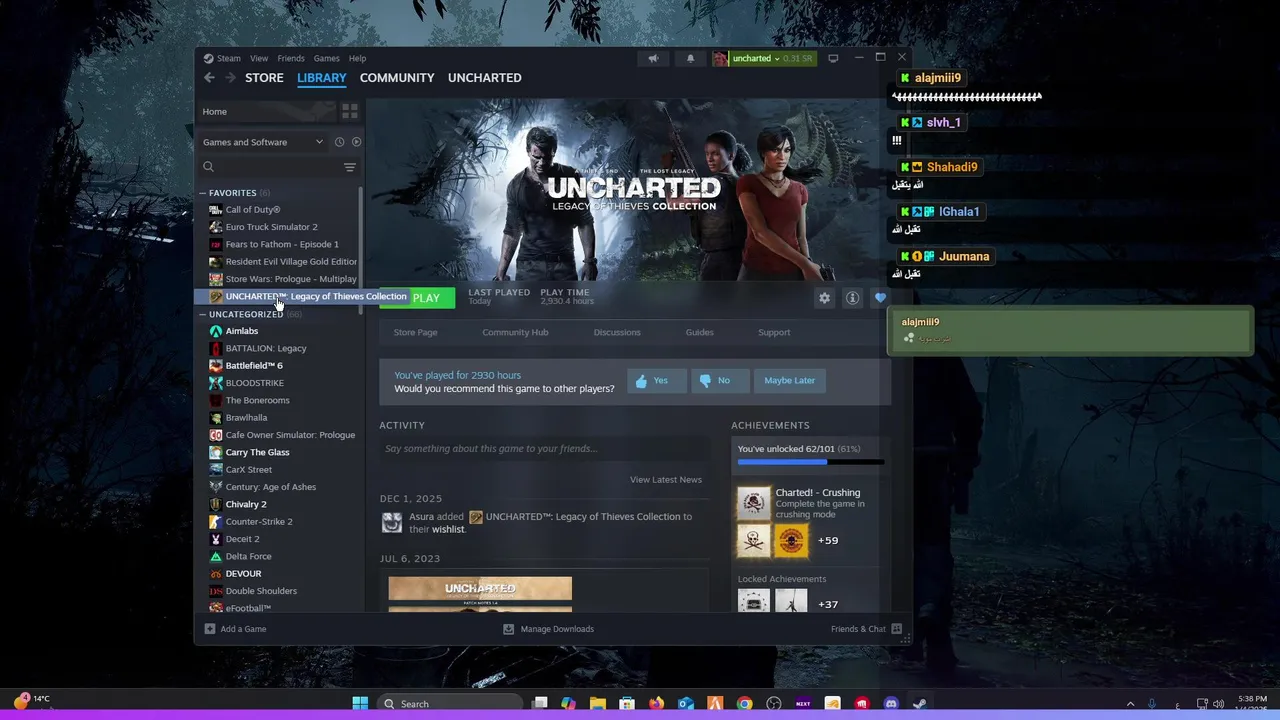The image size is (1280, 720).
Task: Open Firefox from the taskbar
Action: [656, 704]
